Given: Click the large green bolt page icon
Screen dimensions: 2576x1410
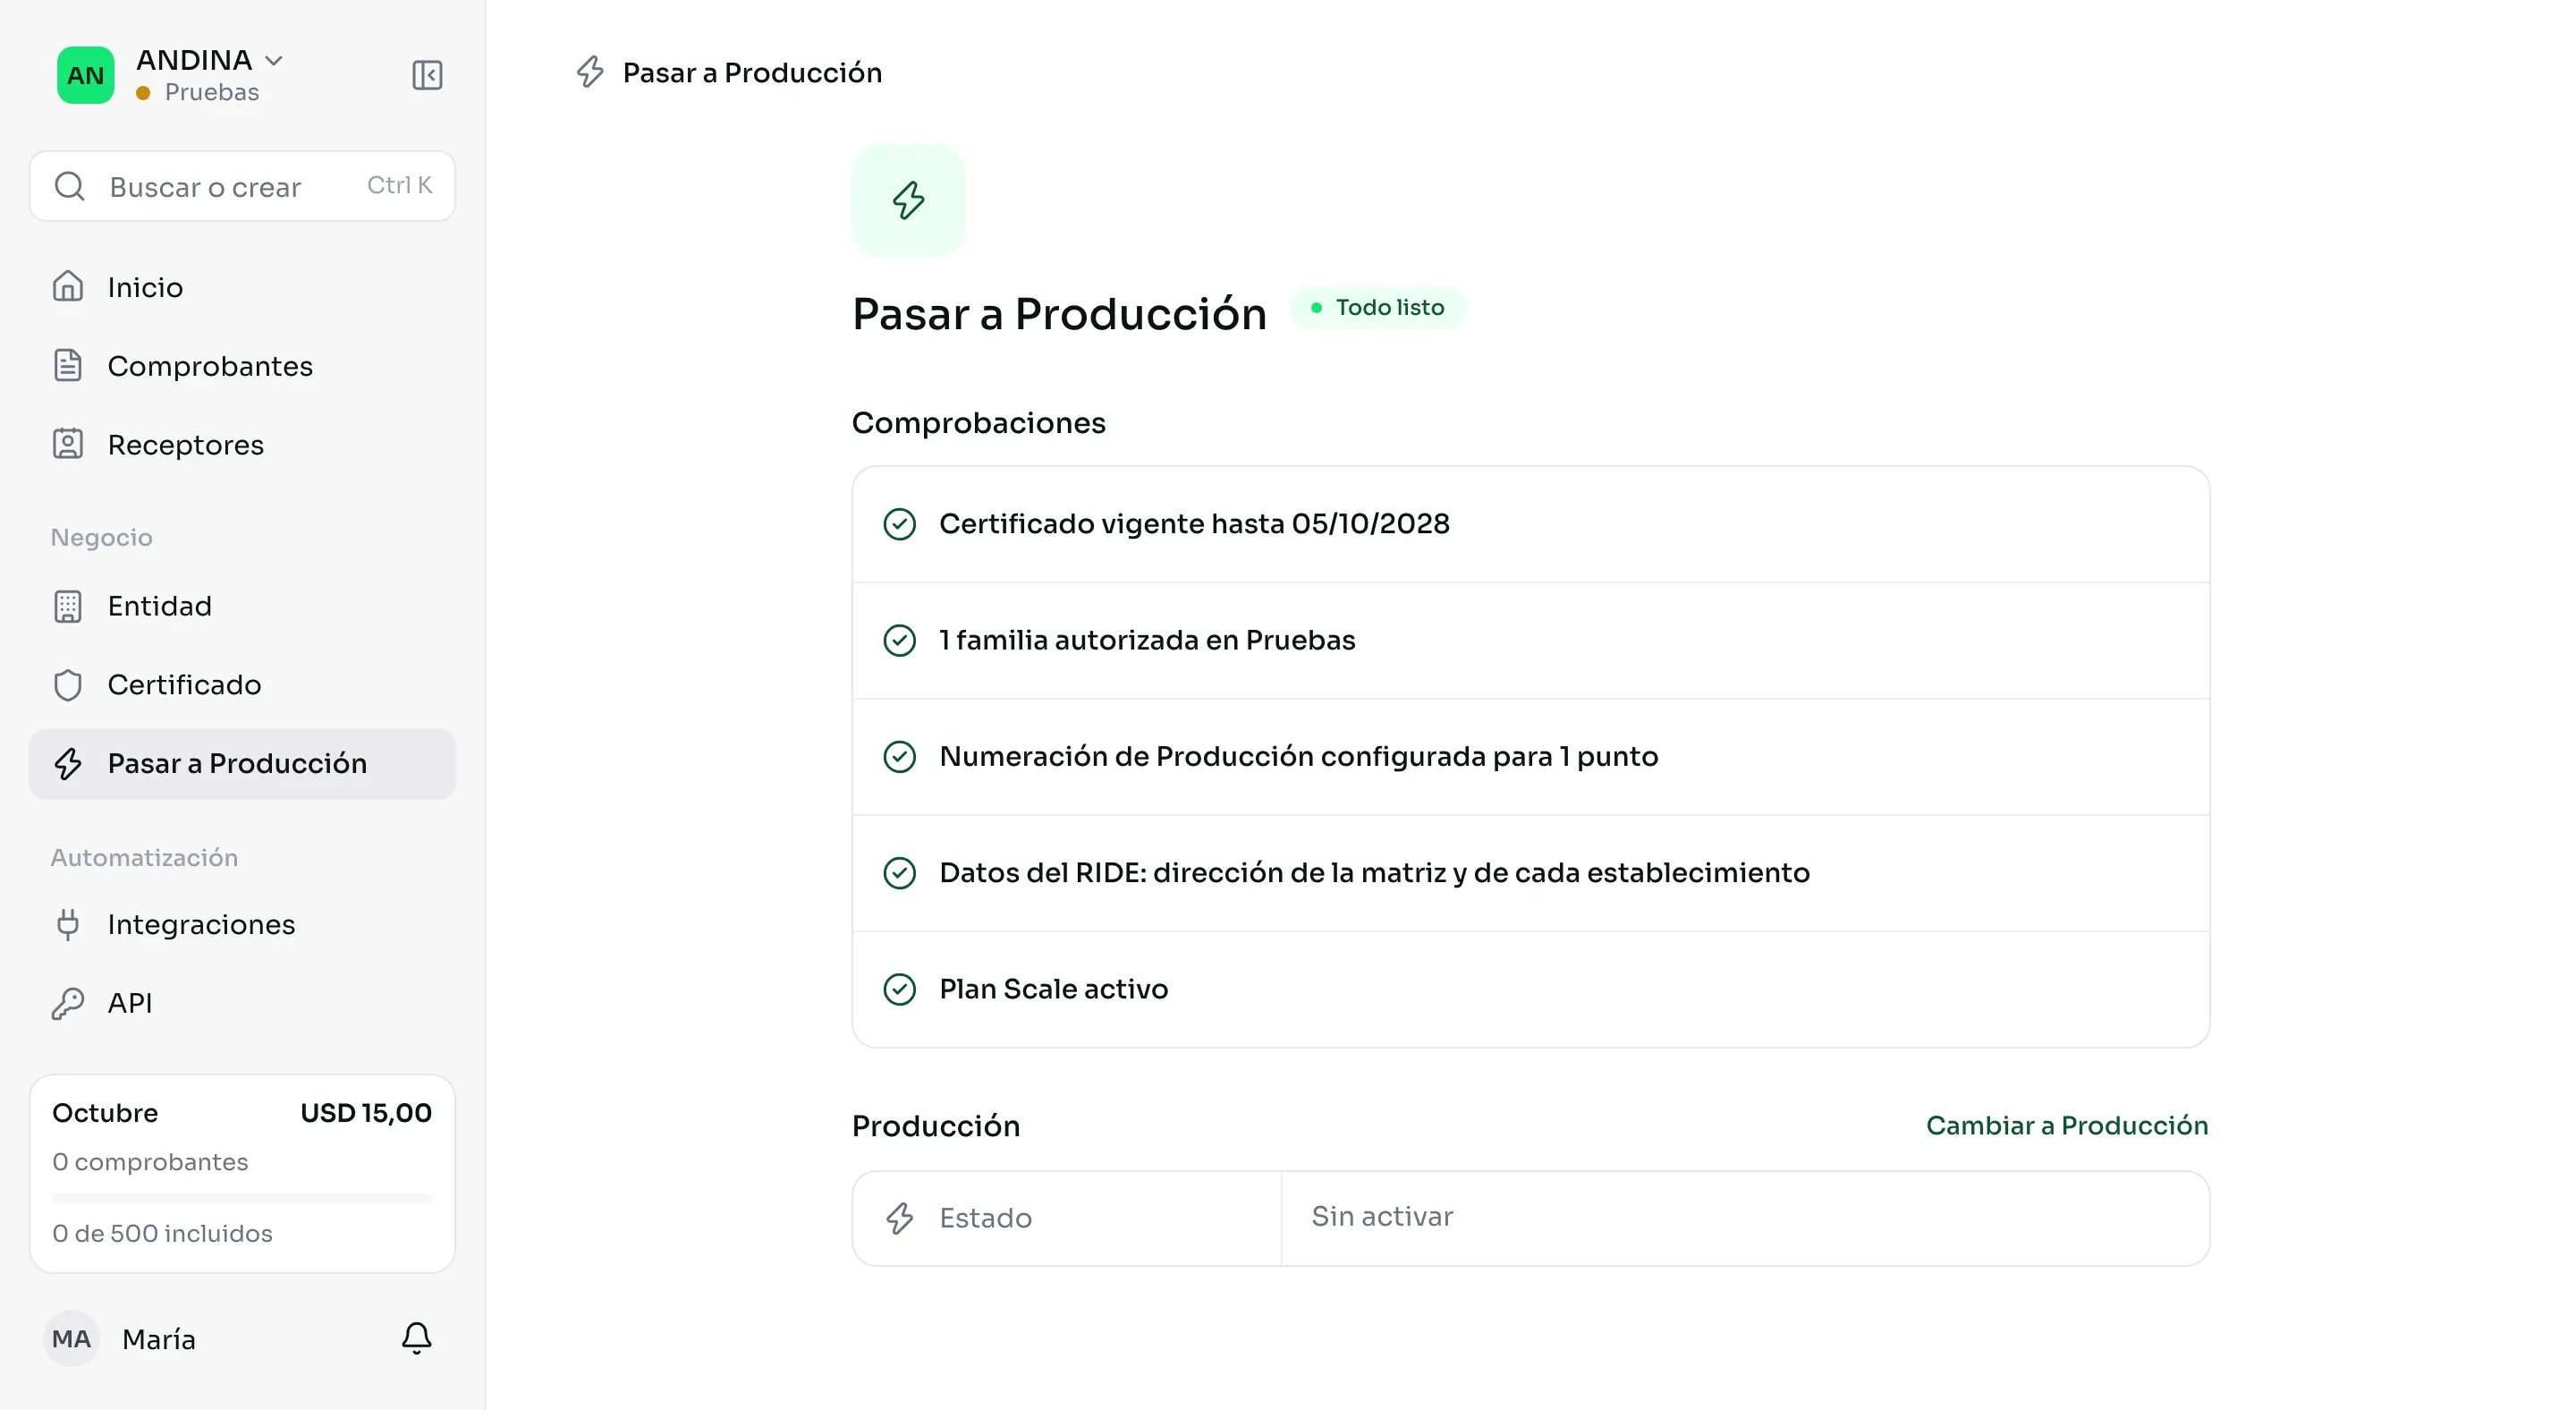Looking at the screenshot, I should coord(908,200).
